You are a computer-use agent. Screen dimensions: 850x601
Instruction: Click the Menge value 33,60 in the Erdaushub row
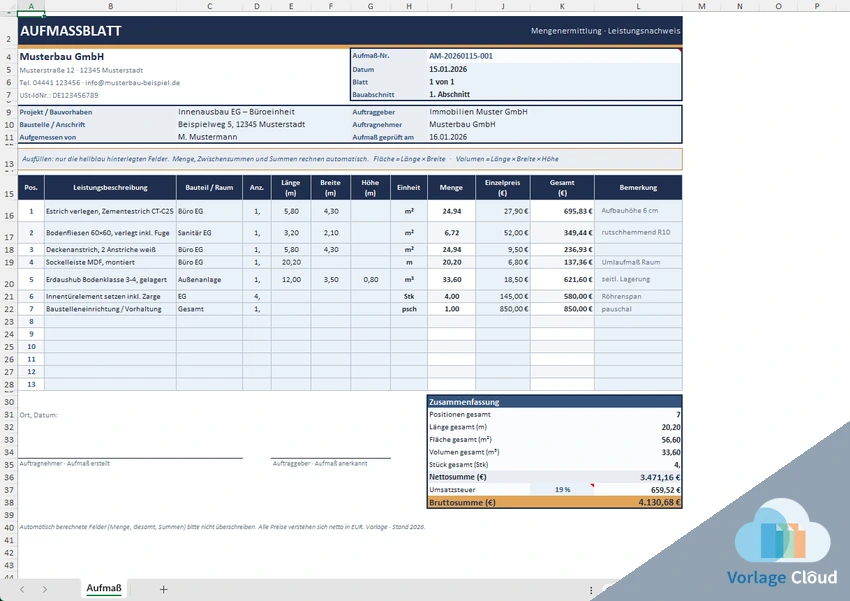point(451,280)
